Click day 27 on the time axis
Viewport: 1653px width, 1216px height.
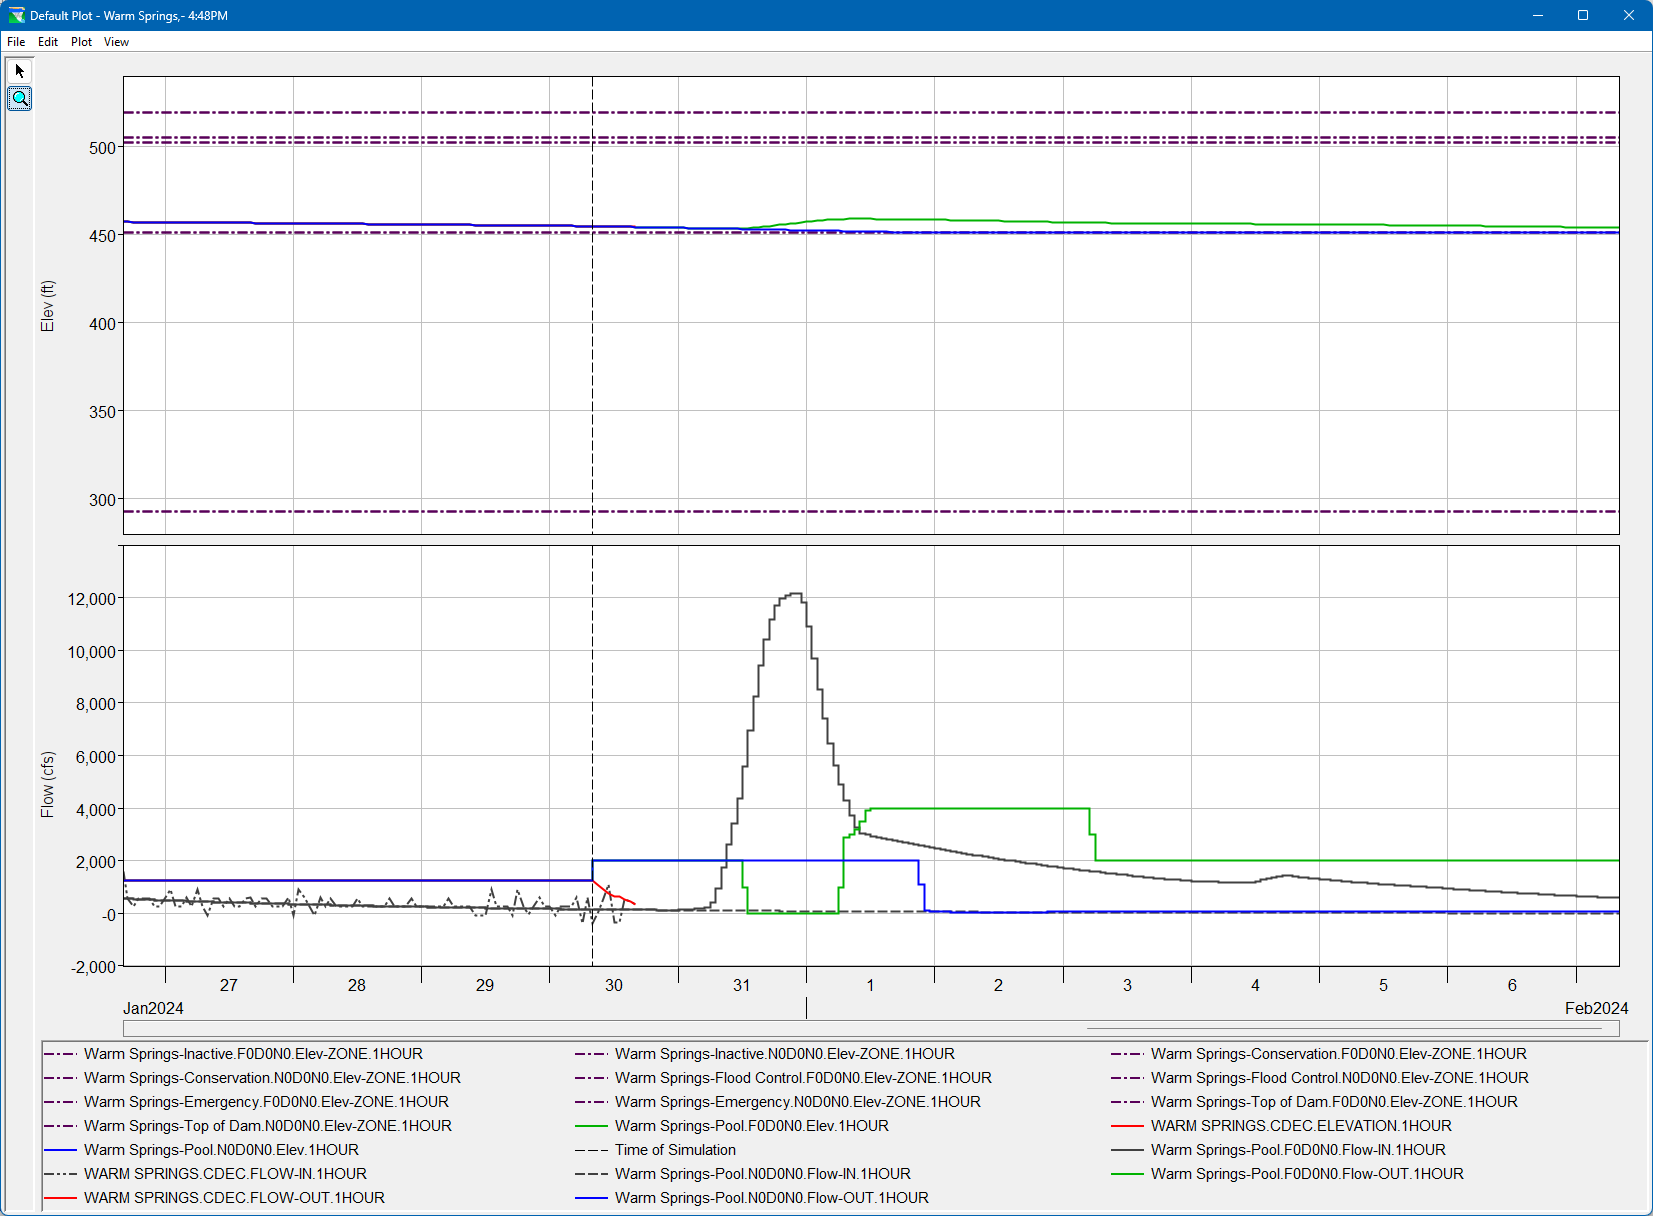pyautogui.click(x=229, y=985)
